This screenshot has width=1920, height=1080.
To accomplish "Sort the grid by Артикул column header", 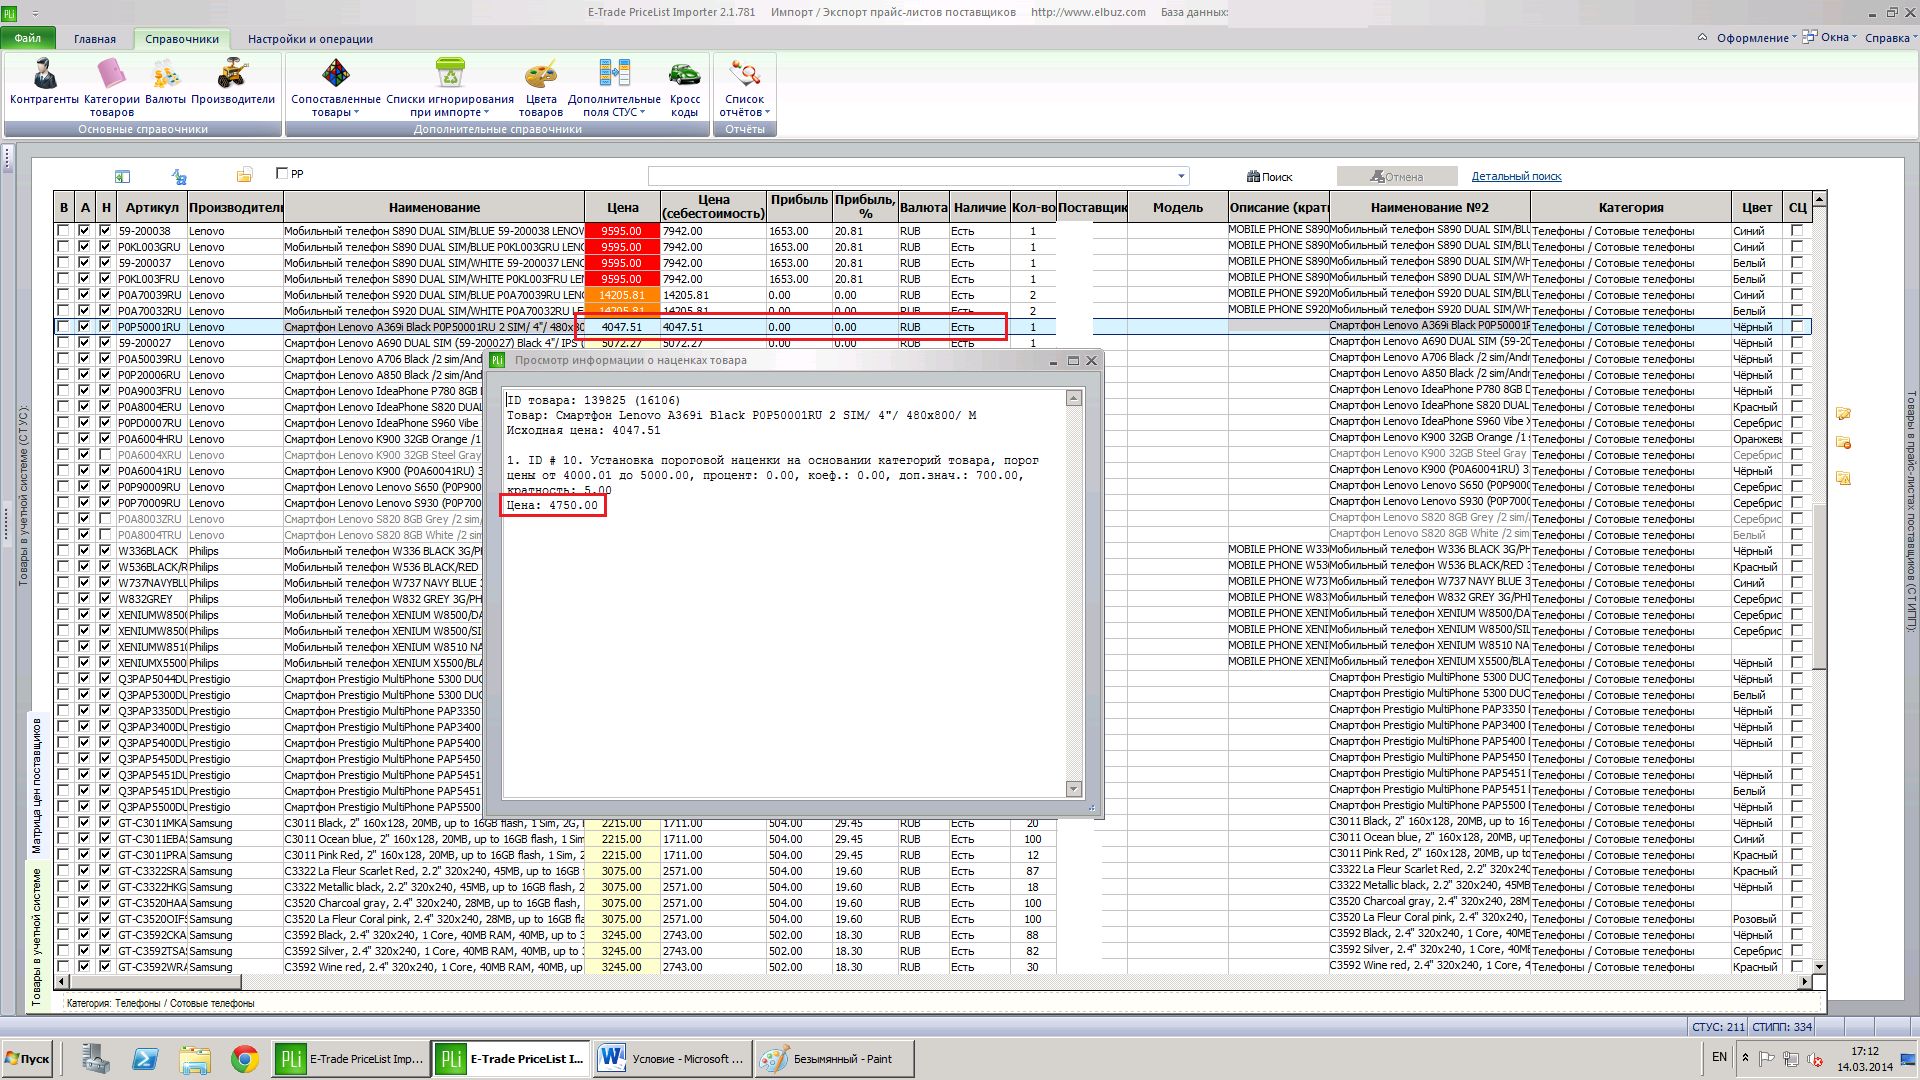I will (152, 207).
